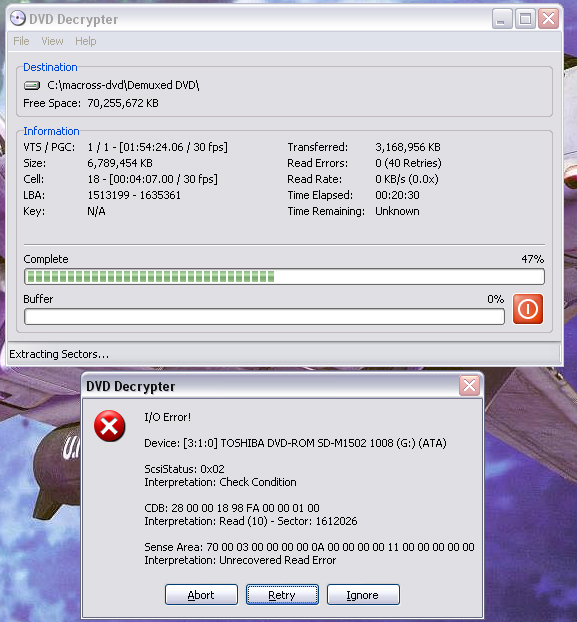Click the Sense Area hex string line
The height and width of the screenshot is (622, 577).
(309, 547)
